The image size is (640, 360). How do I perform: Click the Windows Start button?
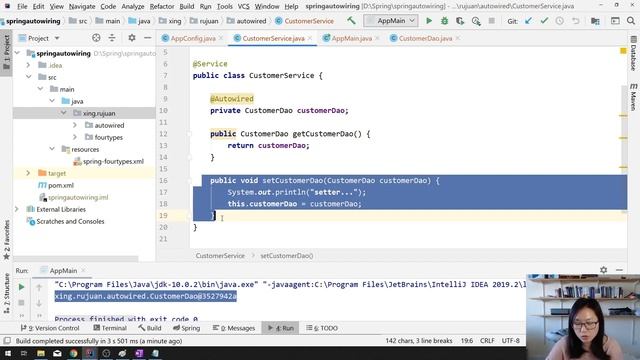click(x=8, y=353)
